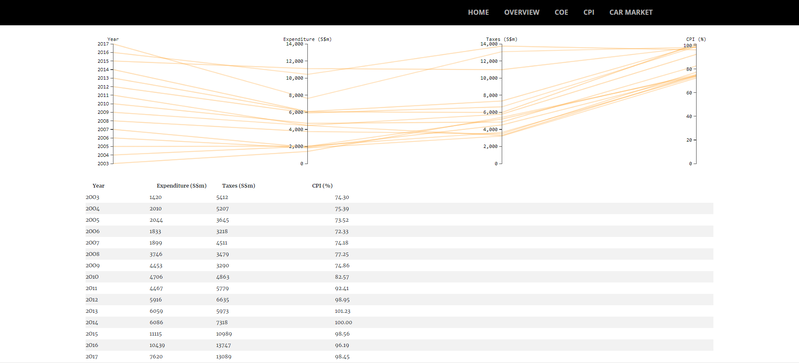Click the Taxes (S$m) axis title

click(x=502, y=39)
